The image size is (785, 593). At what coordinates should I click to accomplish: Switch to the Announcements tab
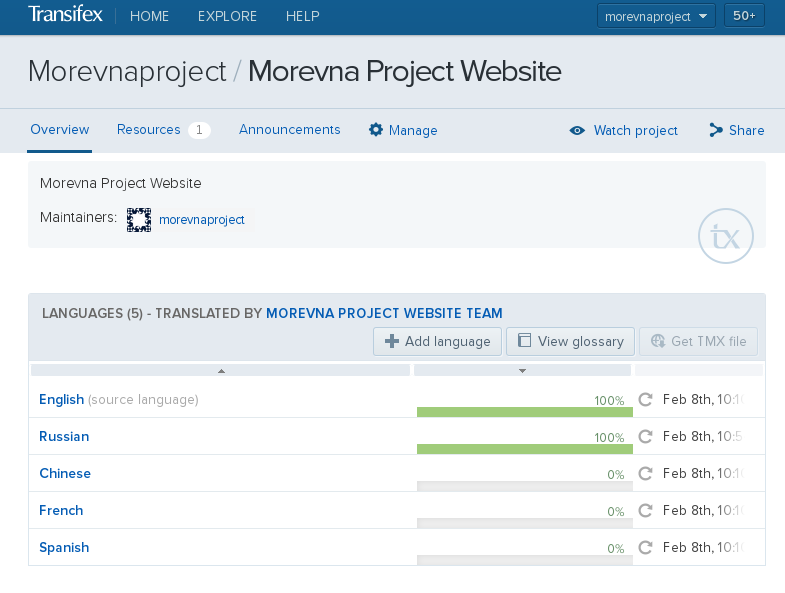pos(289,130)
